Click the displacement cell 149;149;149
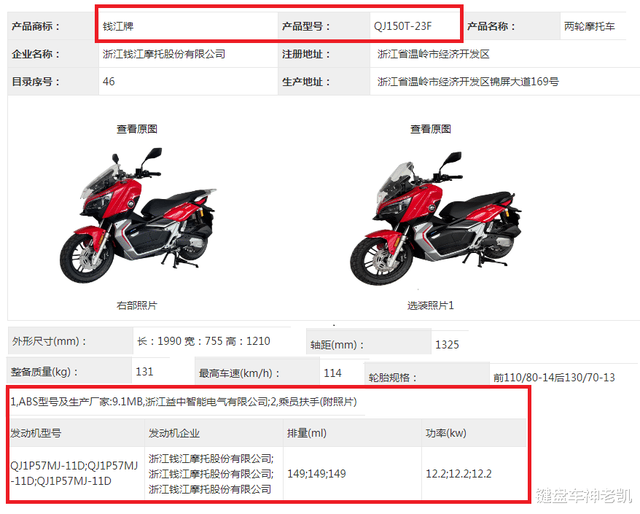 coord(317,474)
